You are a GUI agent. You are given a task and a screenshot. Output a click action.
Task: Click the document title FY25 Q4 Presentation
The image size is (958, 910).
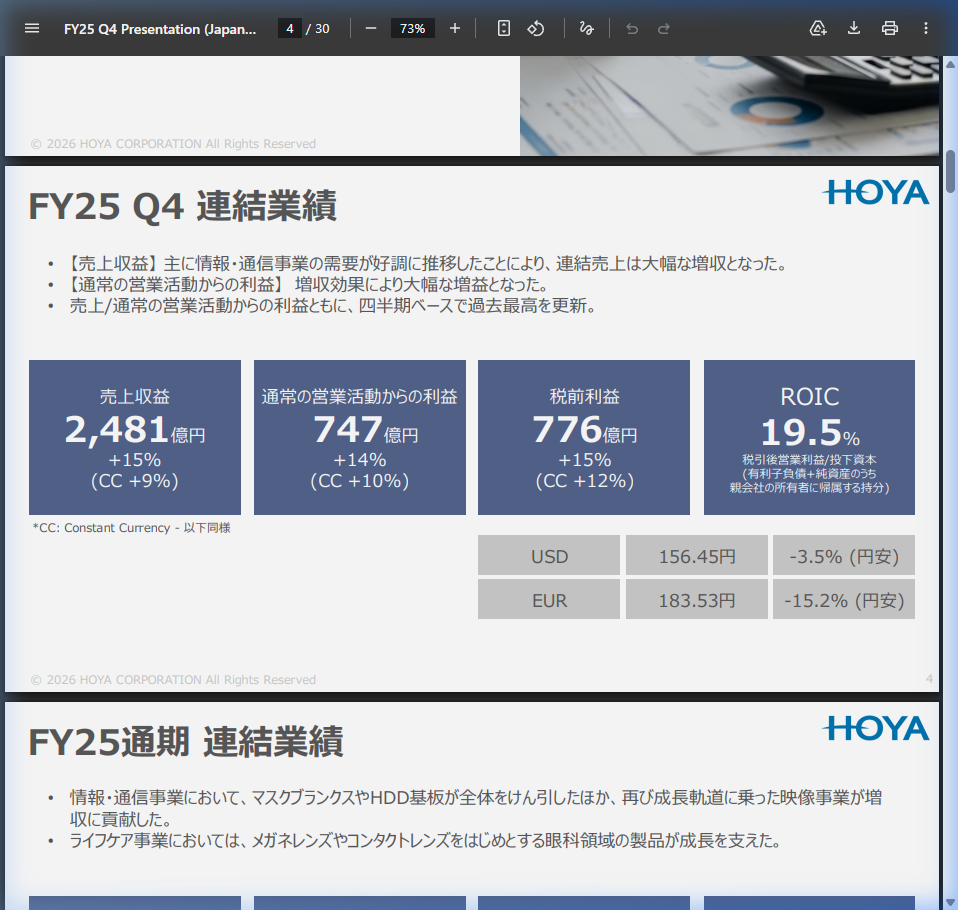tap(160, 29)
